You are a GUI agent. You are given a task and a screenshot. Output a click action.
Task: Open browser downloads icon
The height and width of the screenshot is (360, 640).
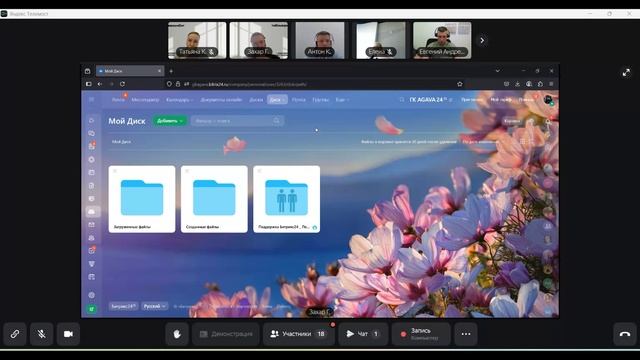coord(518,84)
